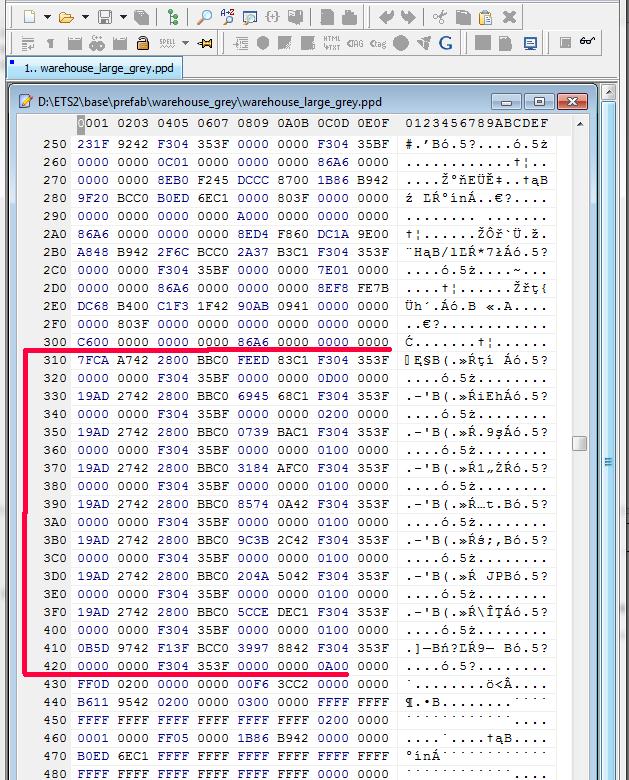Click the clipboard Paste icon
Viewport: 629px width, 780px height.
(x=485, y=17)
